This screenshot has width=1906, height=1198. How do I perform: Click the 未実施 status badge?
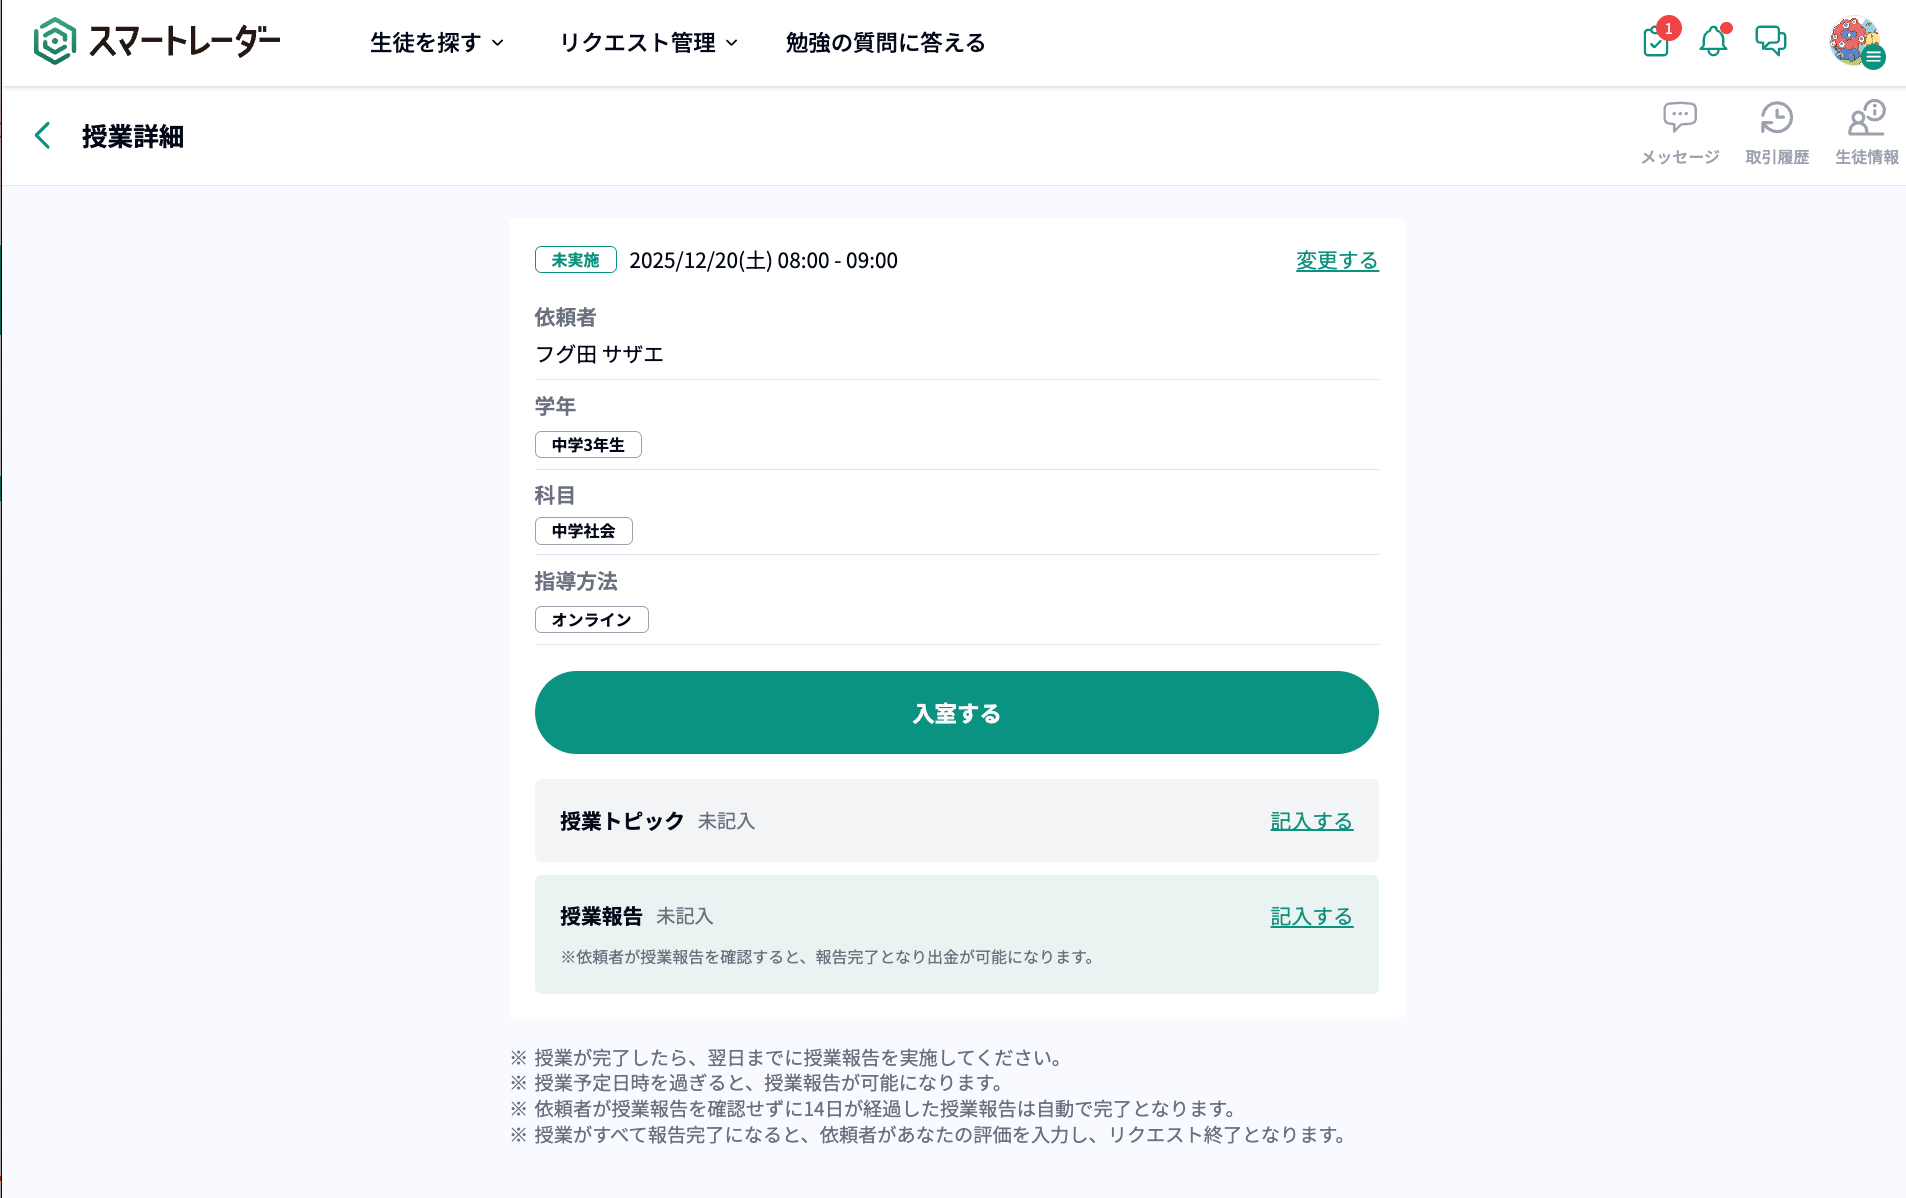575,260
